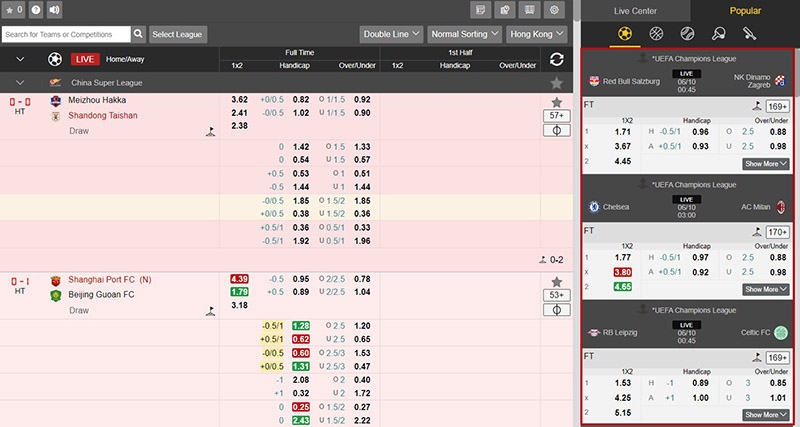Pick the table tennis paddle icon
This screenshot has height=427, width=800.
point(718,33)
